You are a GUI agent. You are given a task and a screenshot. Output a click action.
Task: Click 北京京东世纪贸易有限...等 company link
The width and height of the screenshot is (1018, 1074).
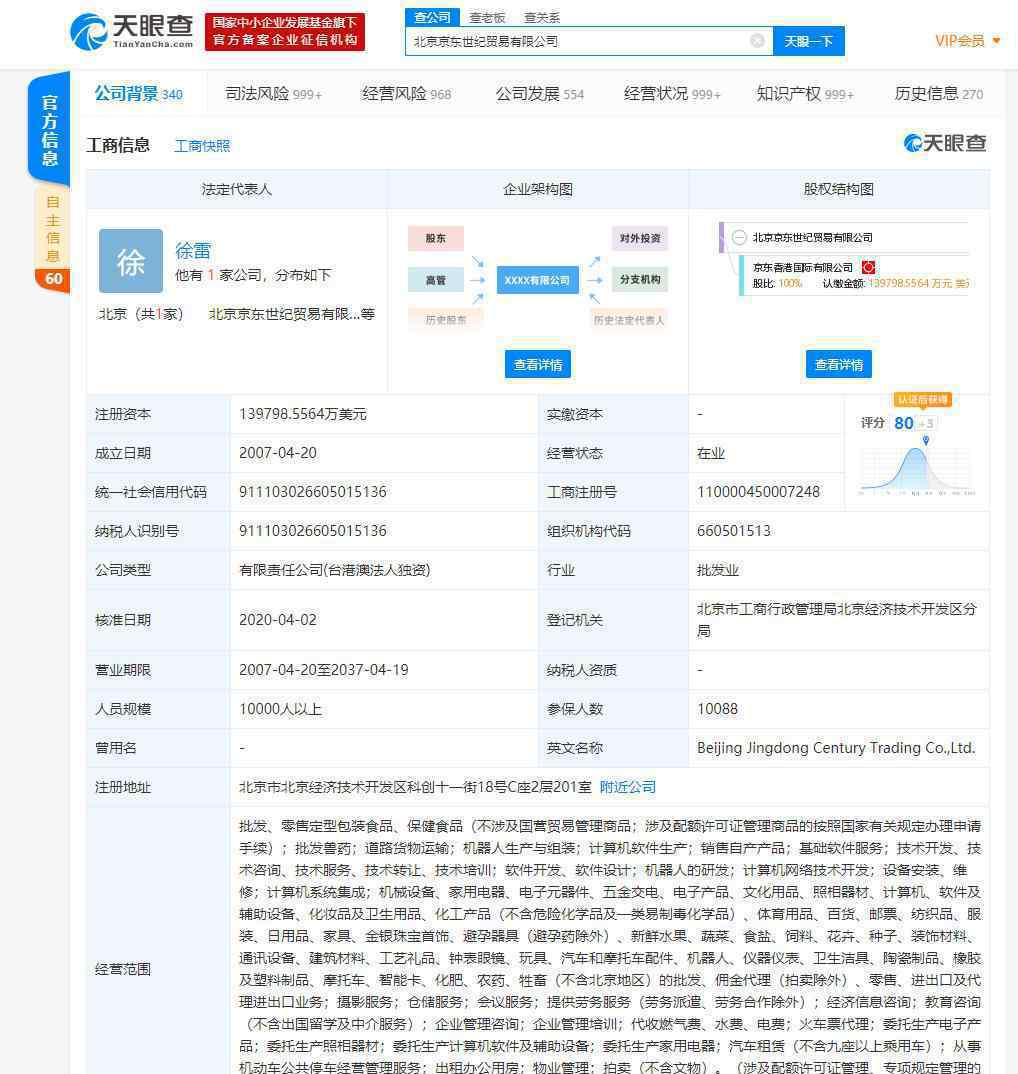click(x=291, y=314)
